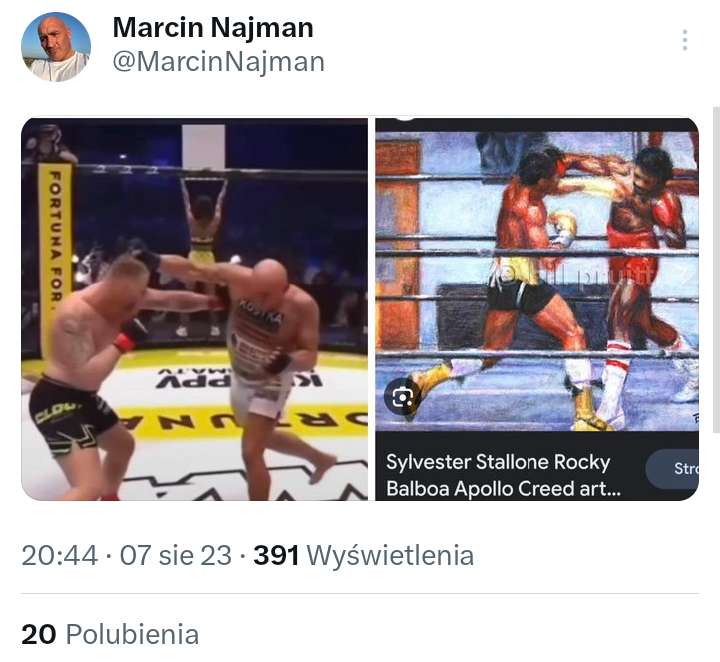Click the partially visible Stro... button
This screenshot has height=662, width=720.
click(673, 469)
